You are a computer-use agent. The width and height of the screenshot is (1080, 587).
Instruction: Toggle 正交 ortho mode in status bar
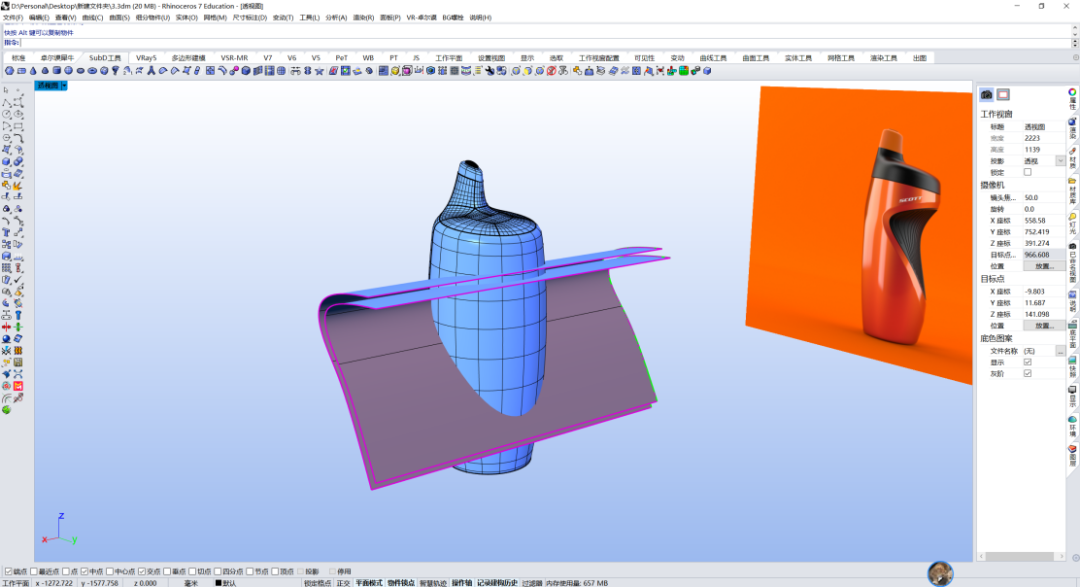(343, 583)
